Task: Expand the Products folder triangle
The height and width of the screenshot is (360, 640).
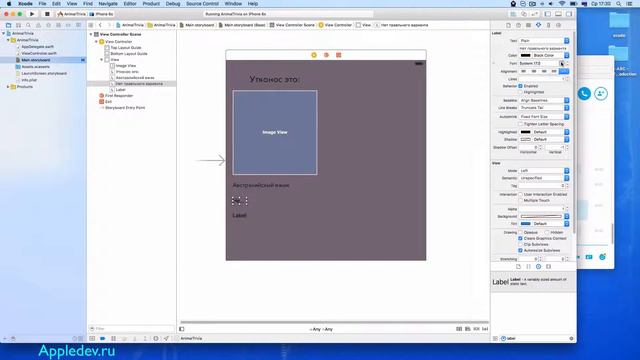Action: (8, 87)
